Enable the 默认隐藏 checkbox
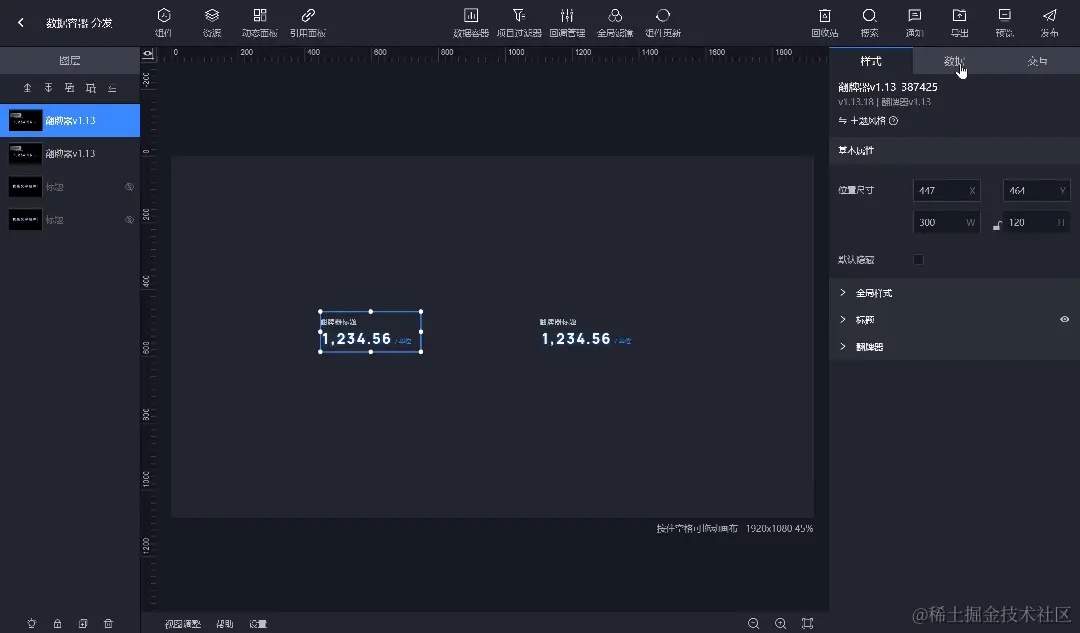The image size is (1080, 633). (918, 260)
